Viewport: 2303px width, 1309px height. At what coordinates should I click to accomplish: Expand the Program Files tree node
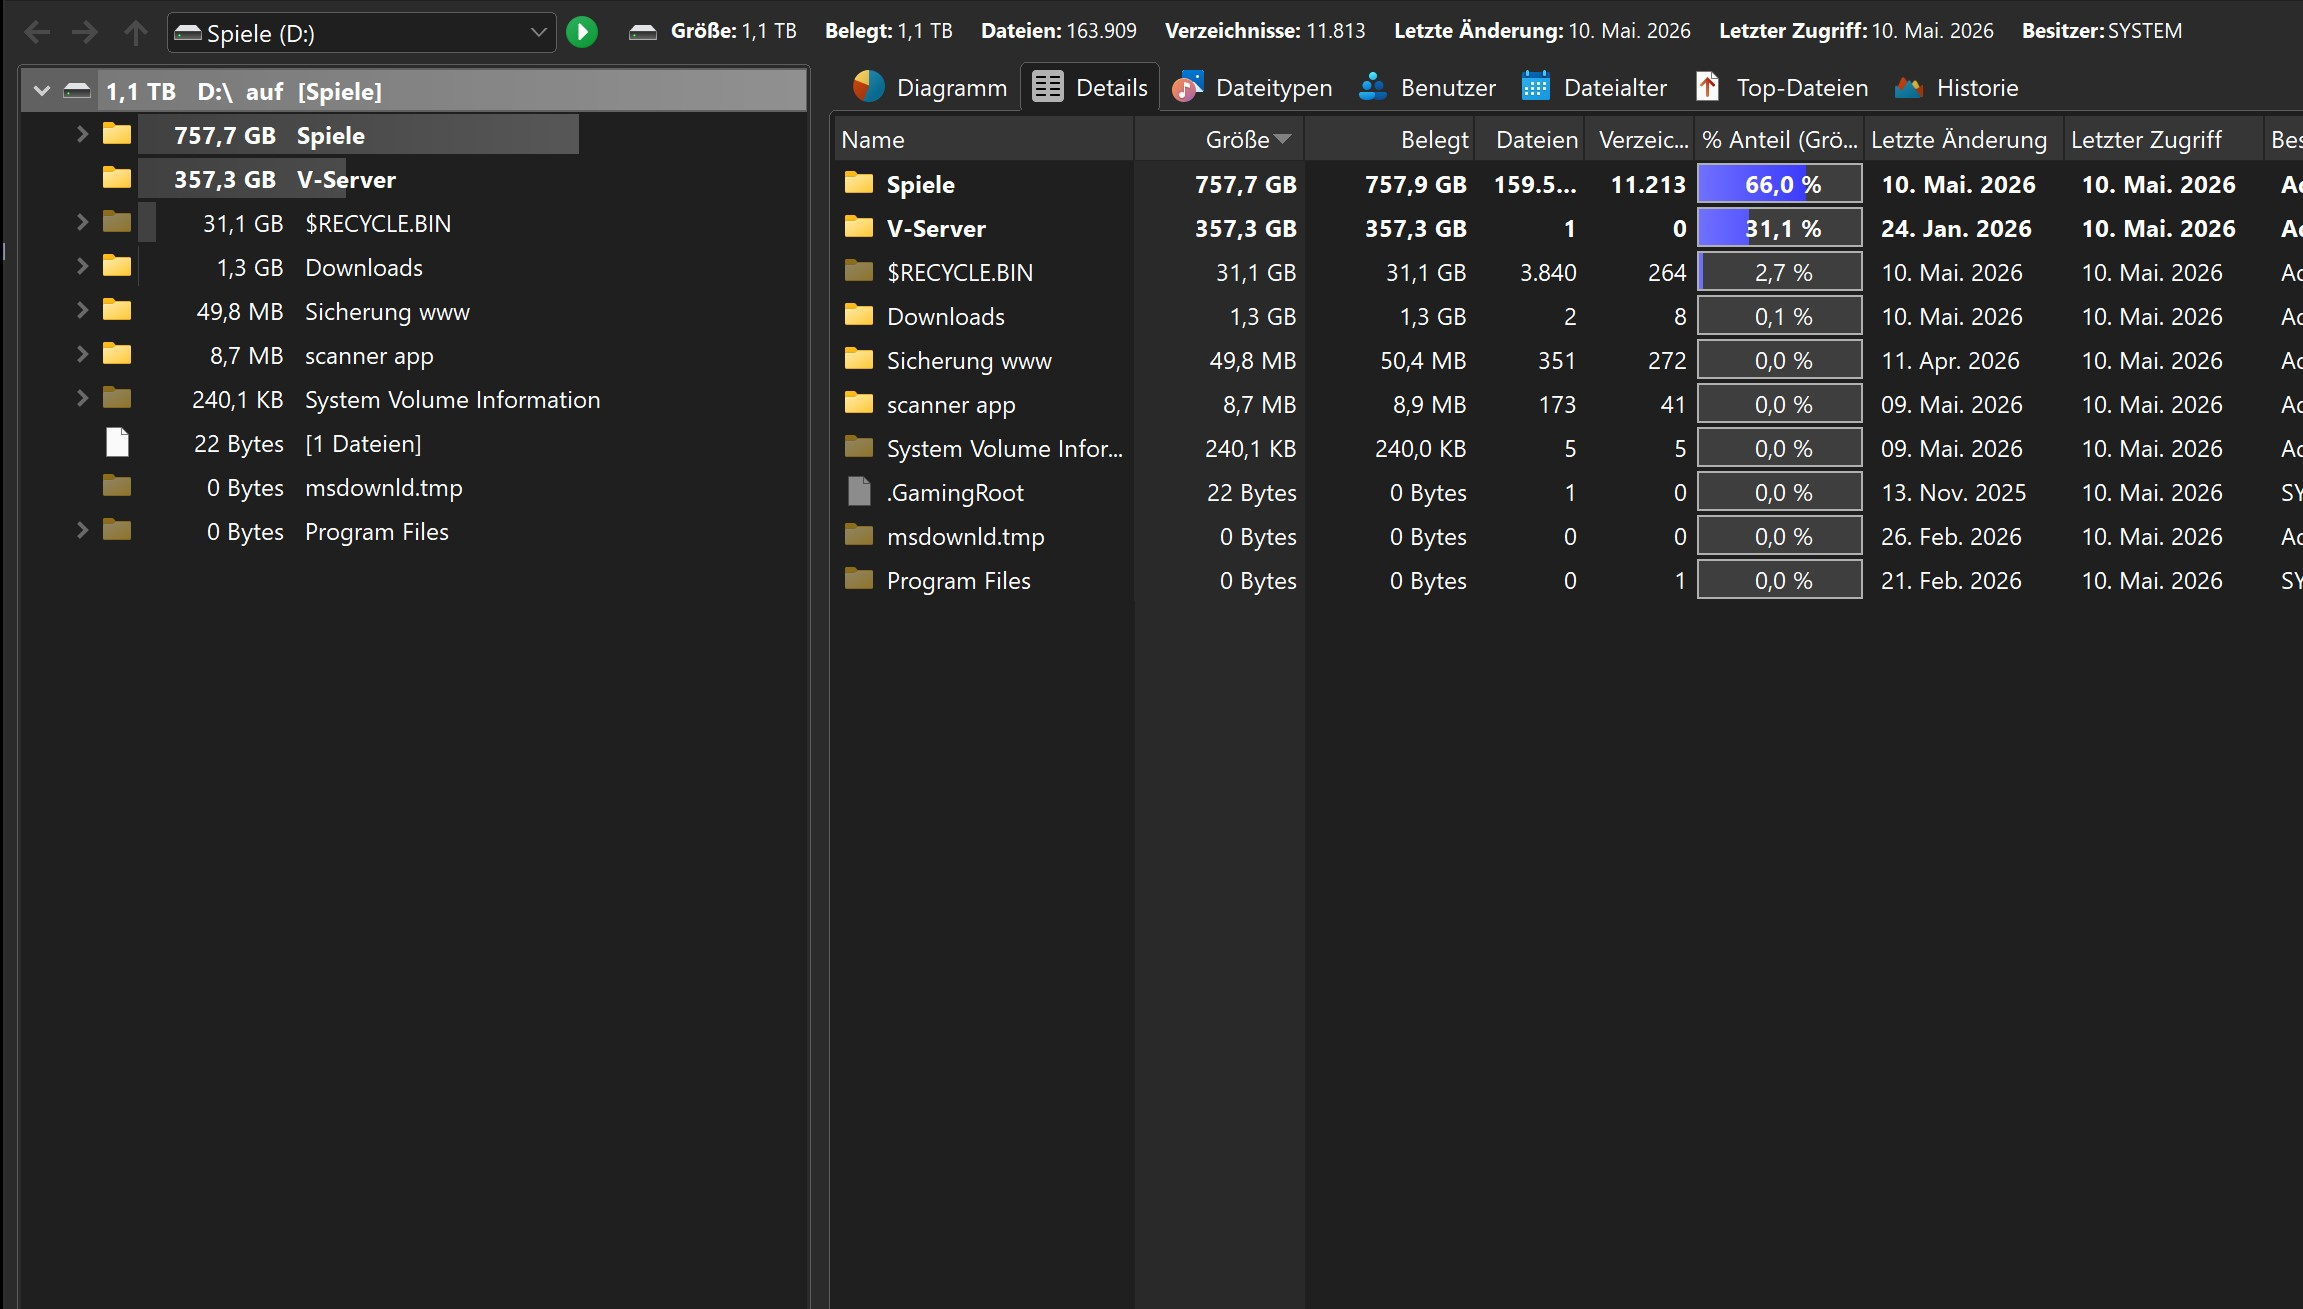pyautogui.click(x=82, y=530)
